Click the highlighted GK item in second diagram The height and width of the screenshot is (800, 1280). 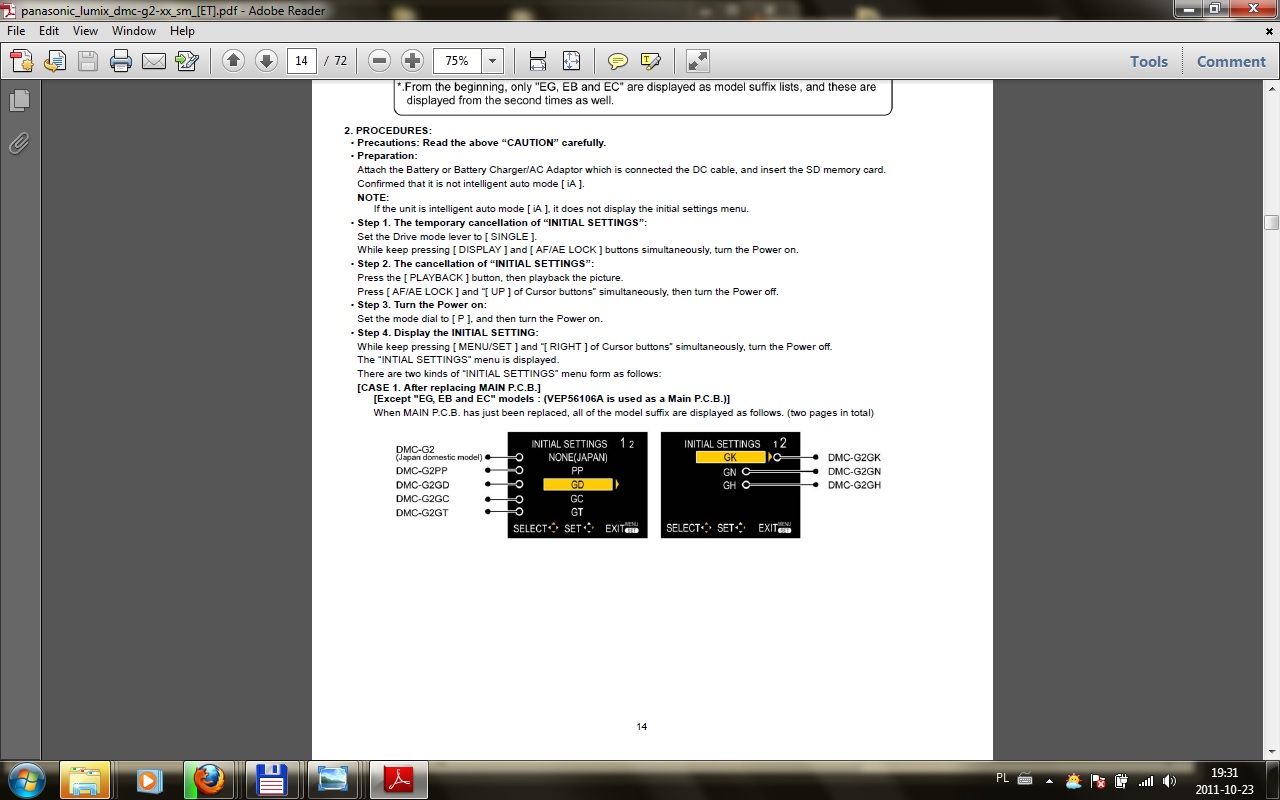pyautogui.click(x=730, y=457)
